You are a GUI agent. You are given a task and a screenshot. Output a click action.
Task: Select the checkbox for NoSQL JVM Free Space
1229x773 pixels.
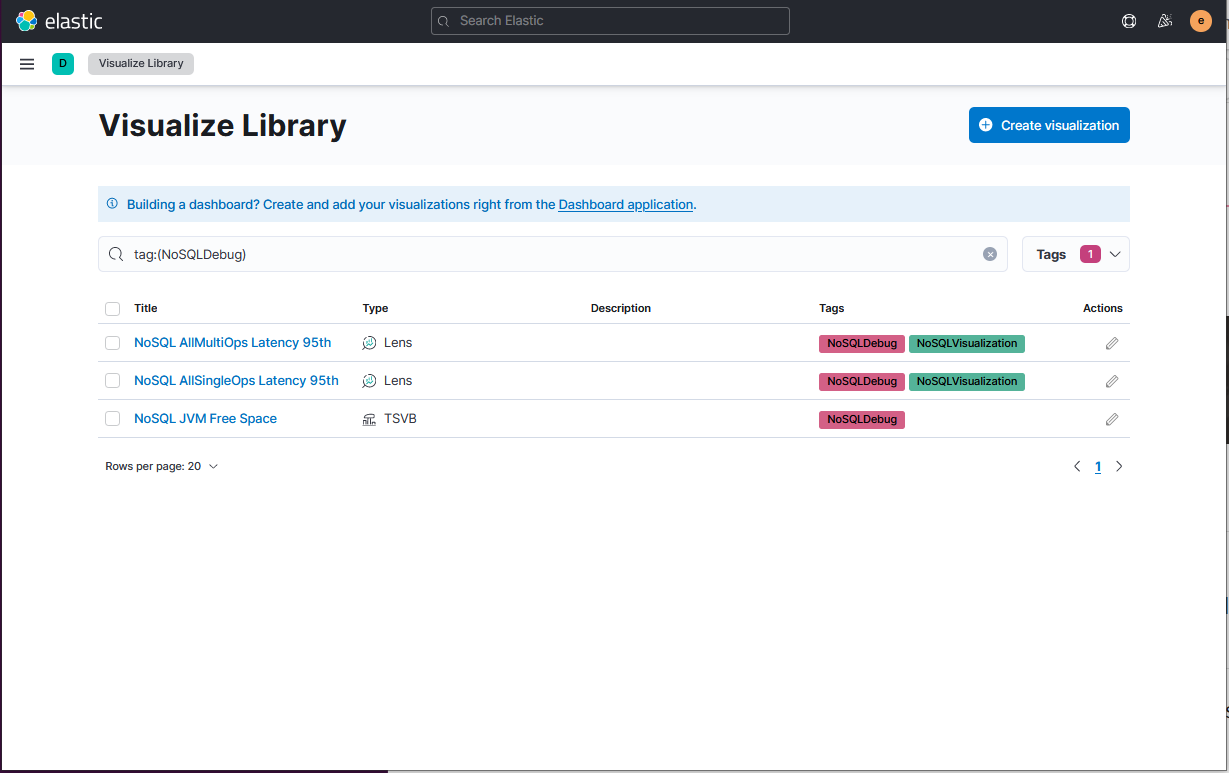(112, 418)
